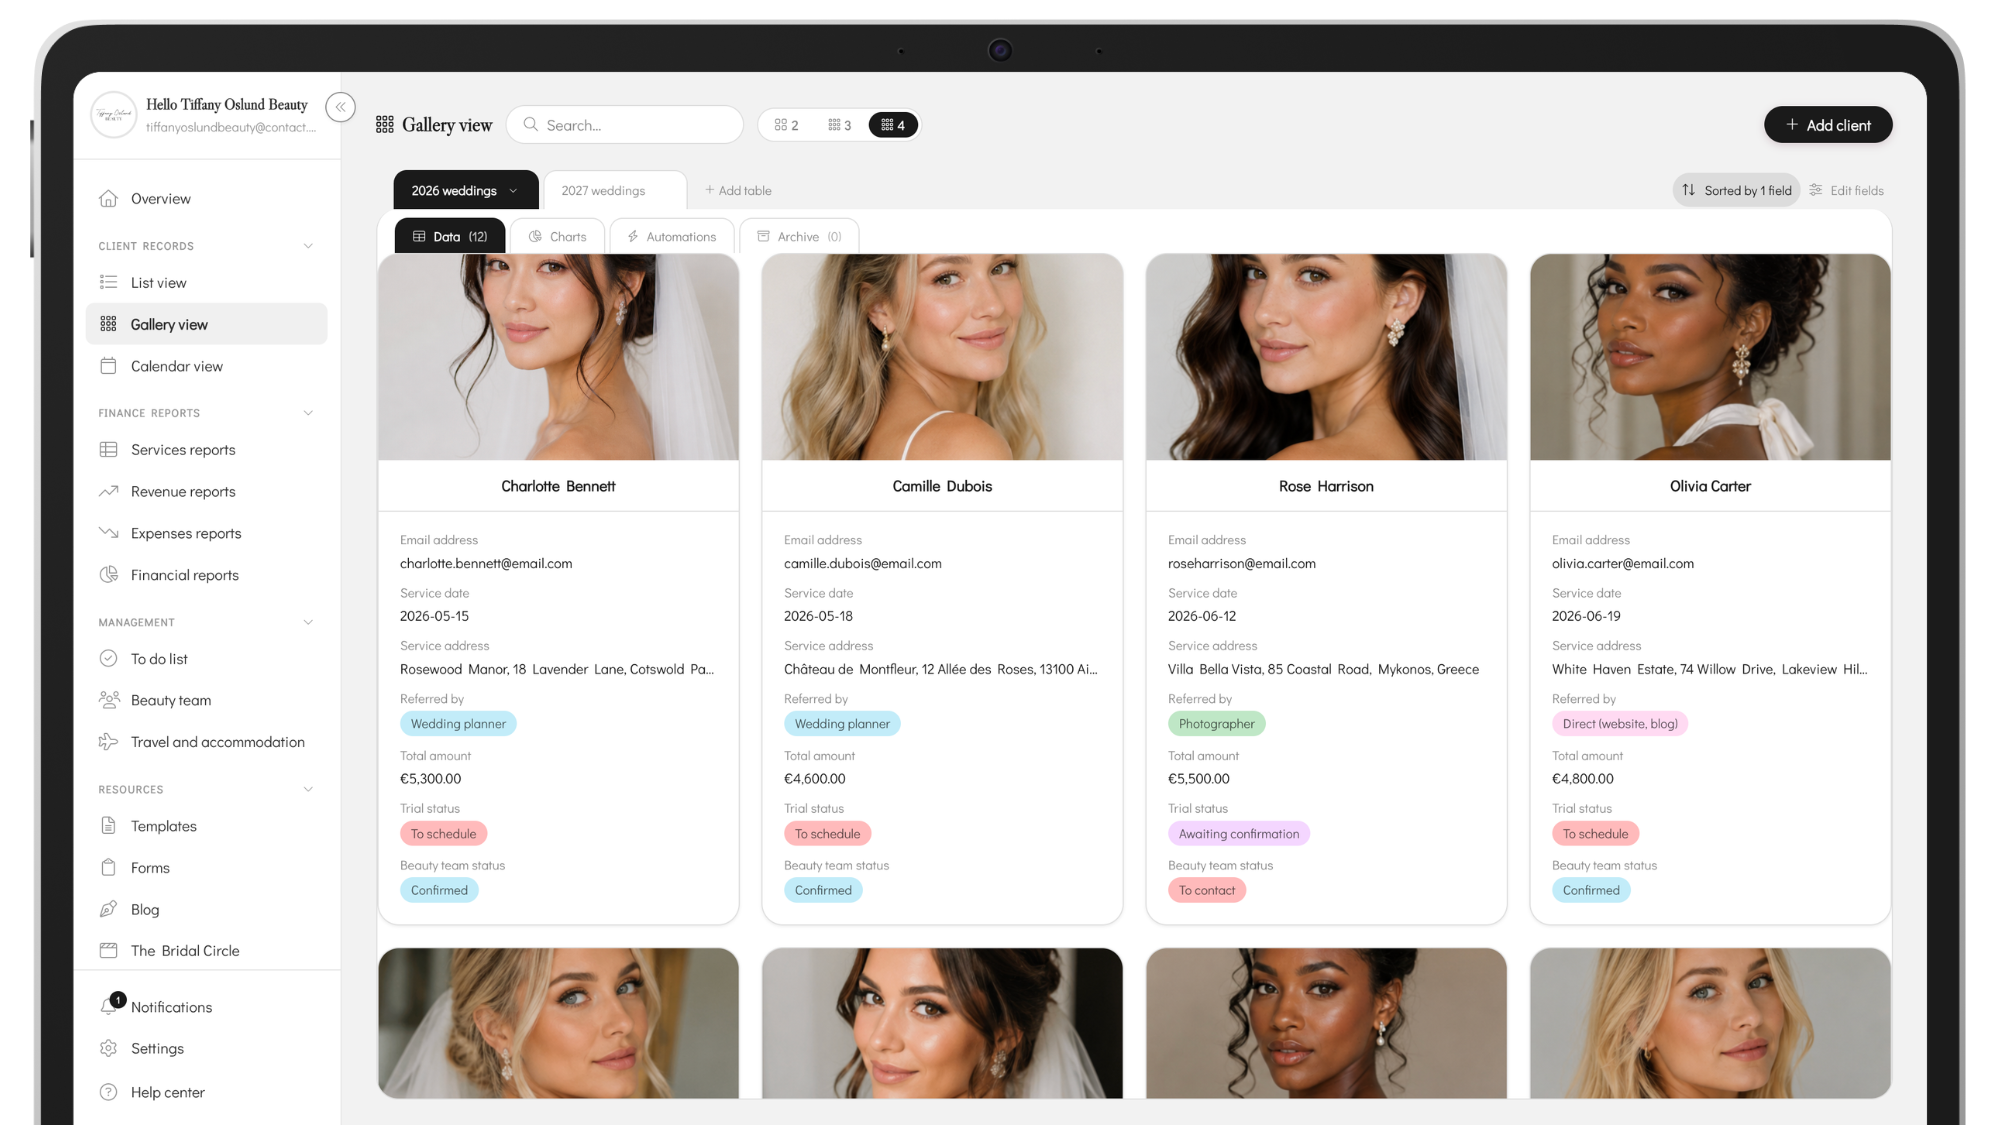Open Services reports table icon
This screenshot has width=2000, height=1125.
pos(108,449)
